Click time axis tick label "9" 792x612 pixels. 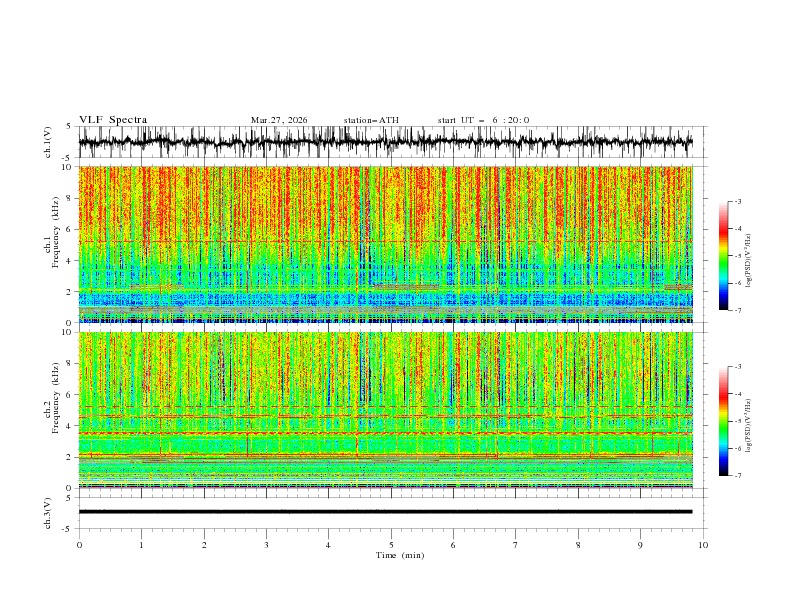[640, 545]
